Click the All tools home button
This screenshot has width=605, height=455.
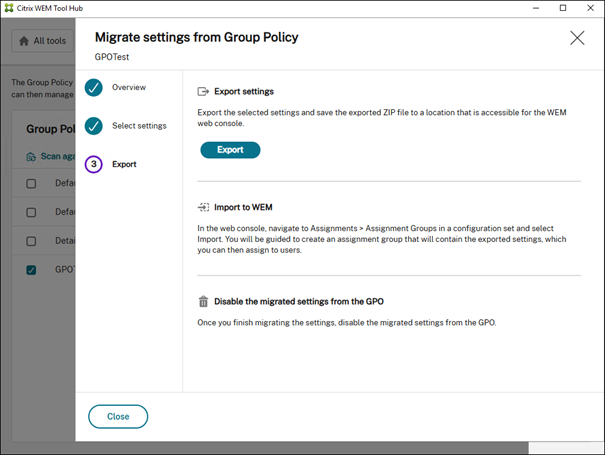point(42,41)
